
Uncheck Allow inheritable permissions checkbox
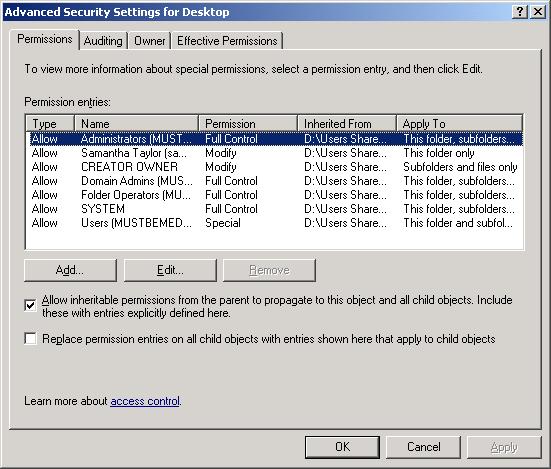[30, 305]
